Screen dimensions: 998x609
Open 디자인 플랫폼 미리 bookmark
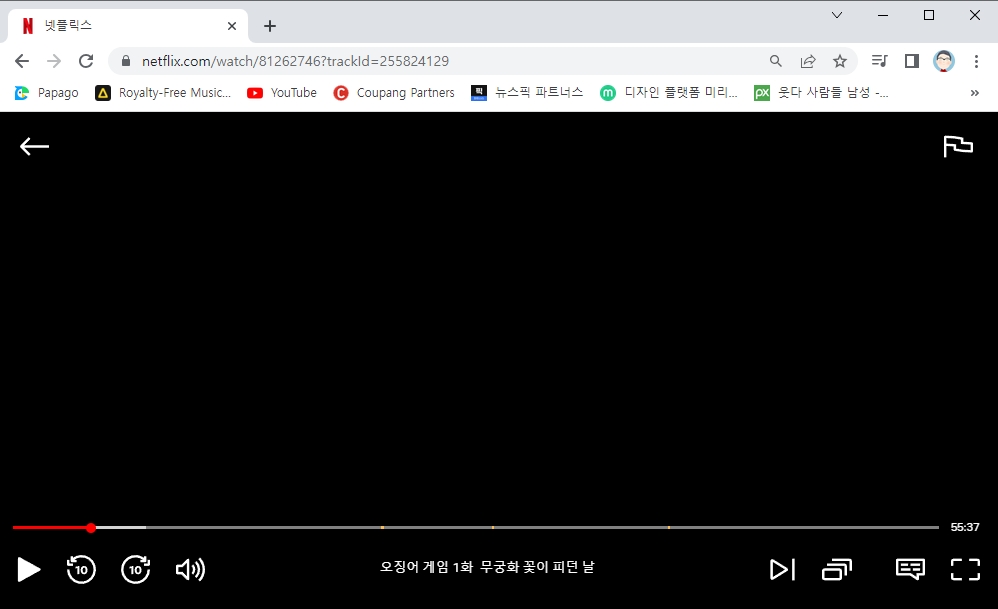669,93
